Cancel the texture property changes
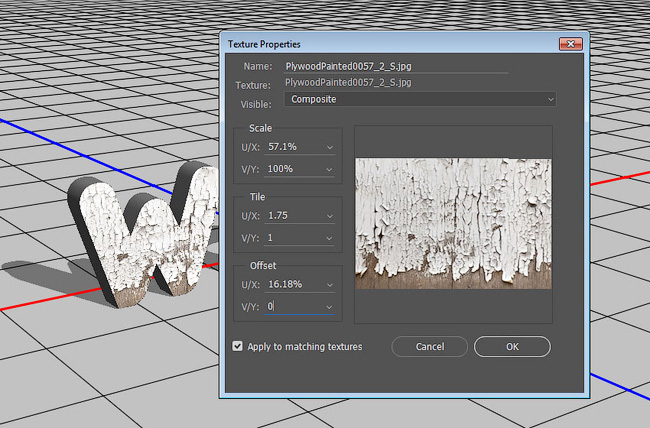650x428 pixels. (x=429, y=346)
